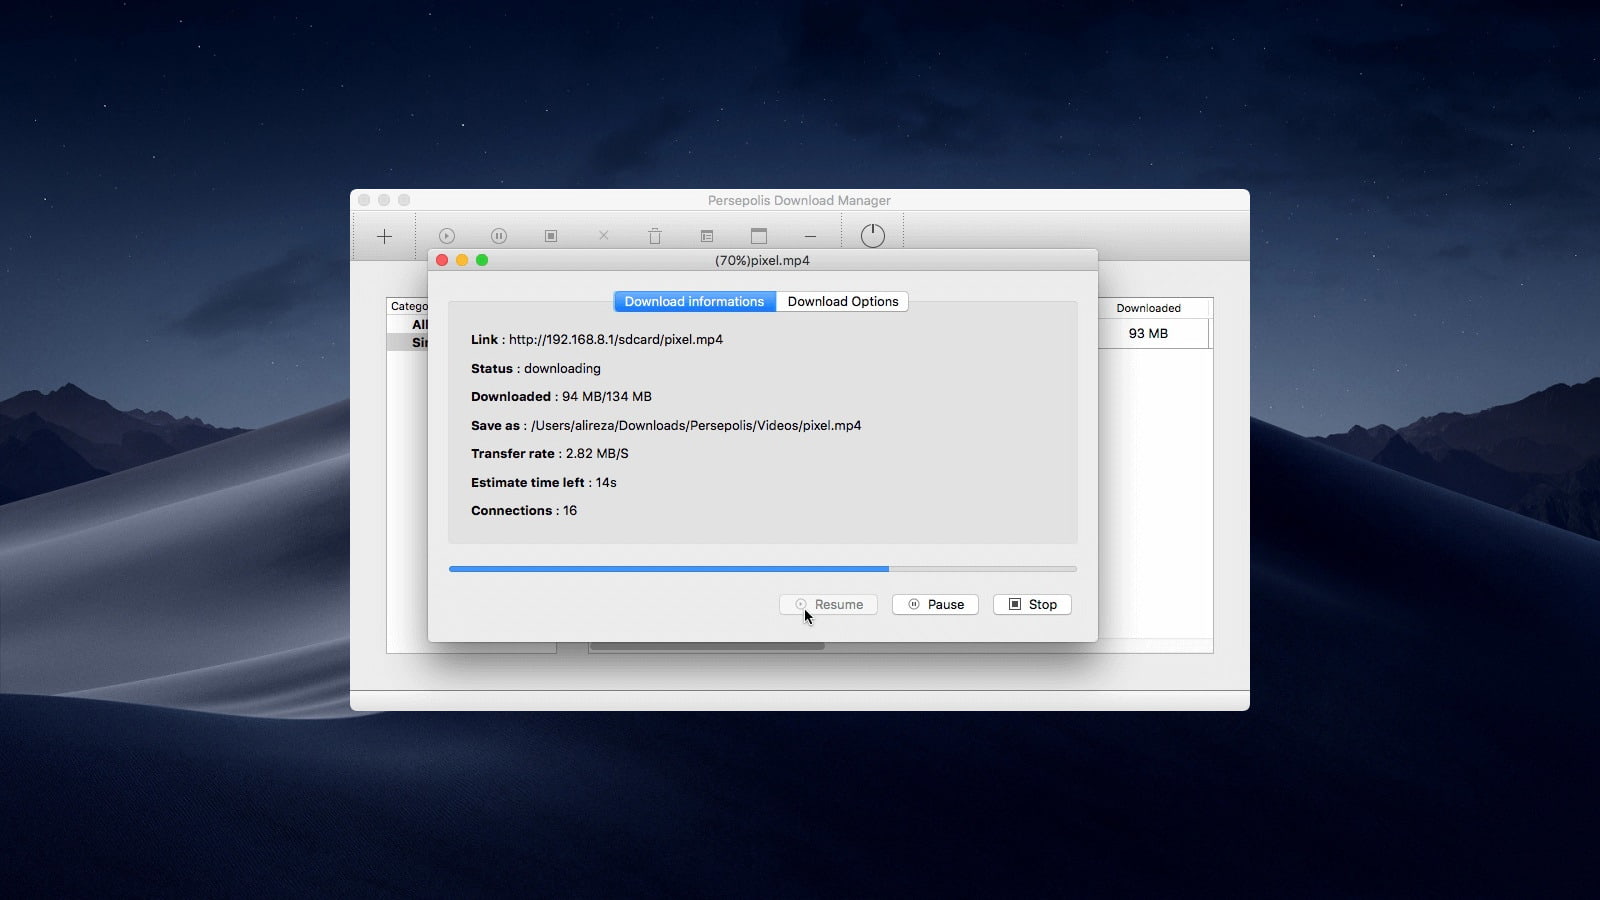Open download properties via the list icon
Screen dimensions: 1600x900
707,236
